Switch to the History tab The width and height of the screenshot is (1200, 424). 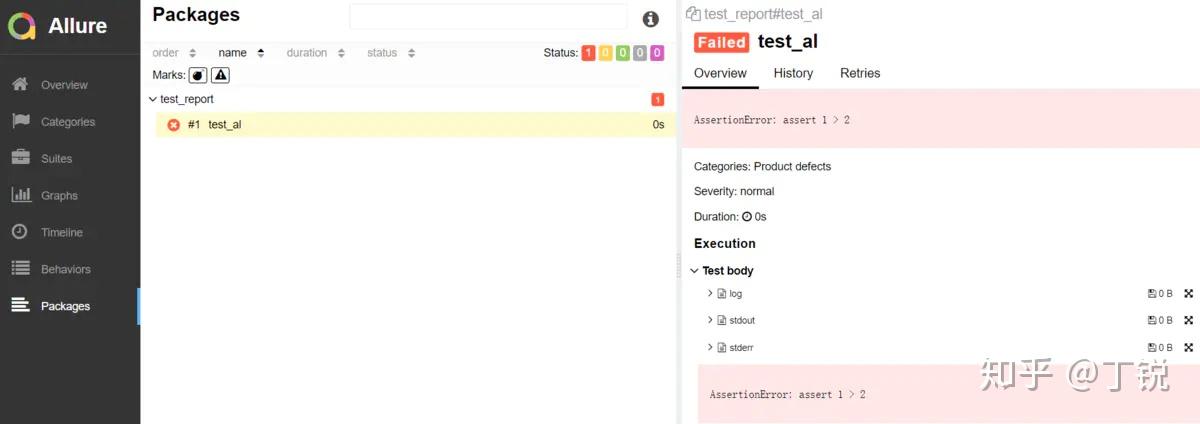pyautogui.click(x=793, y=73)
